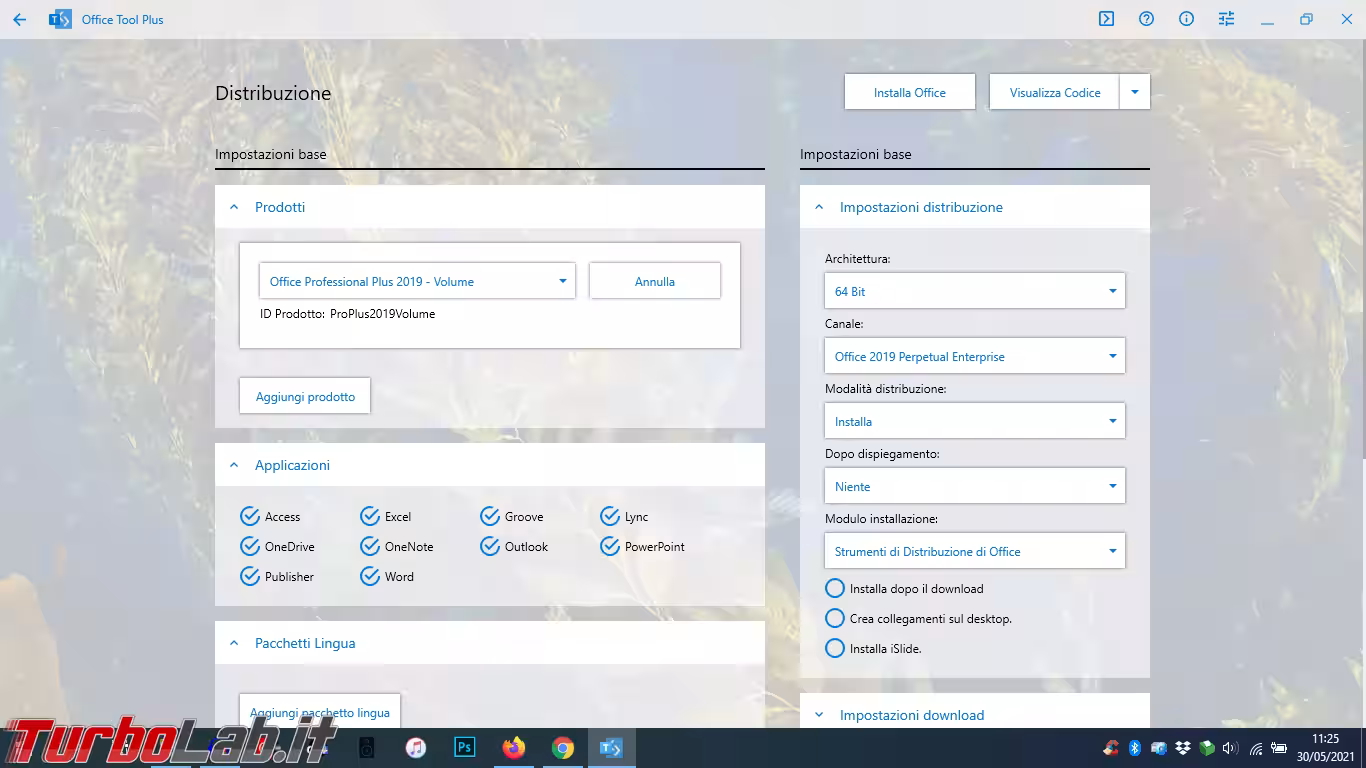Open the product selection dropdown
The image size is (1366, 768).
417,282
